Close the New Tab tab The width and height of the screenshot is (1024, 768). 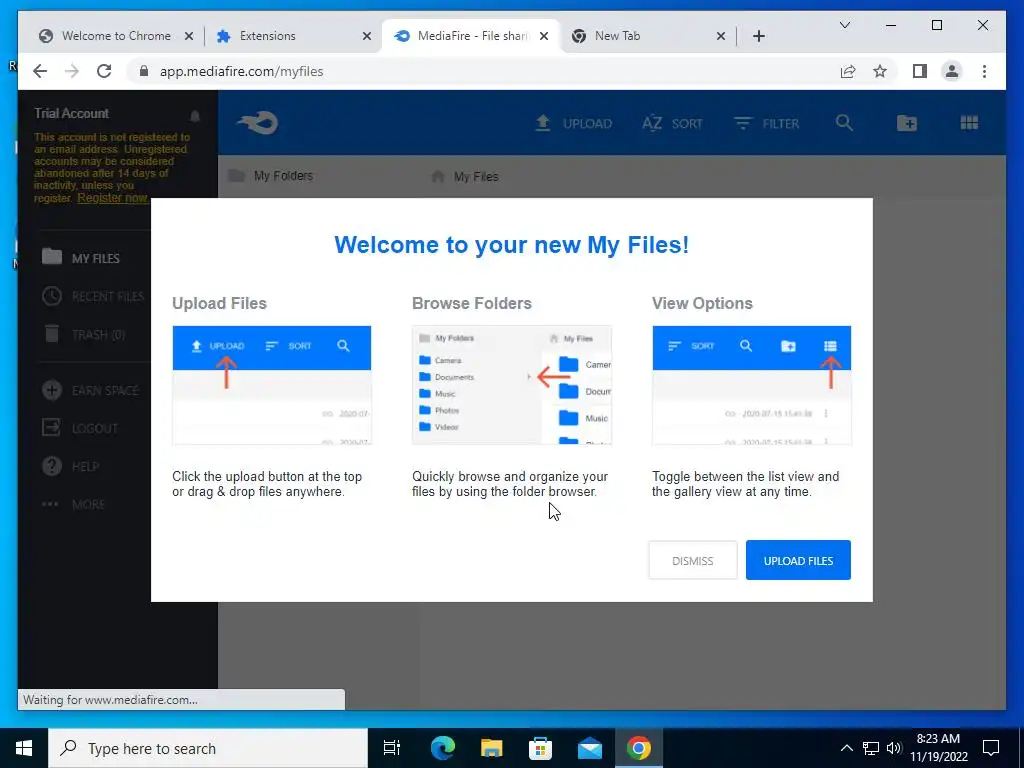tap(721, 36)
